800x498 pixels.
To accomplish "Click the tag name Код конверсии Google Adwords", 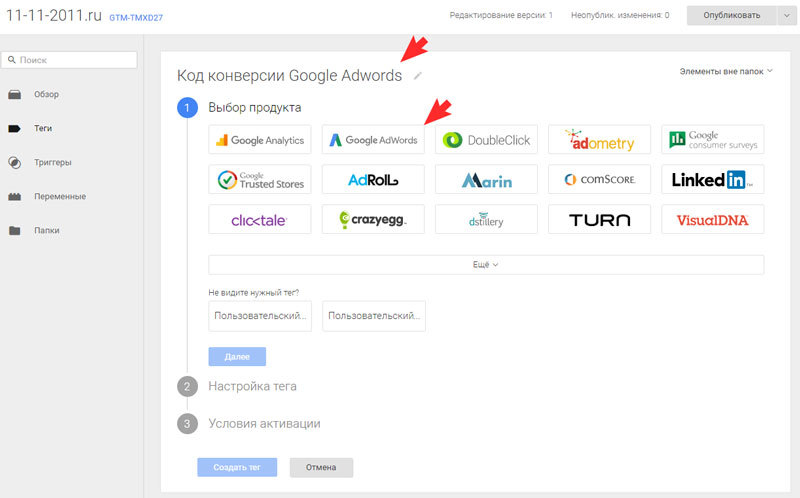I will 289,76.
